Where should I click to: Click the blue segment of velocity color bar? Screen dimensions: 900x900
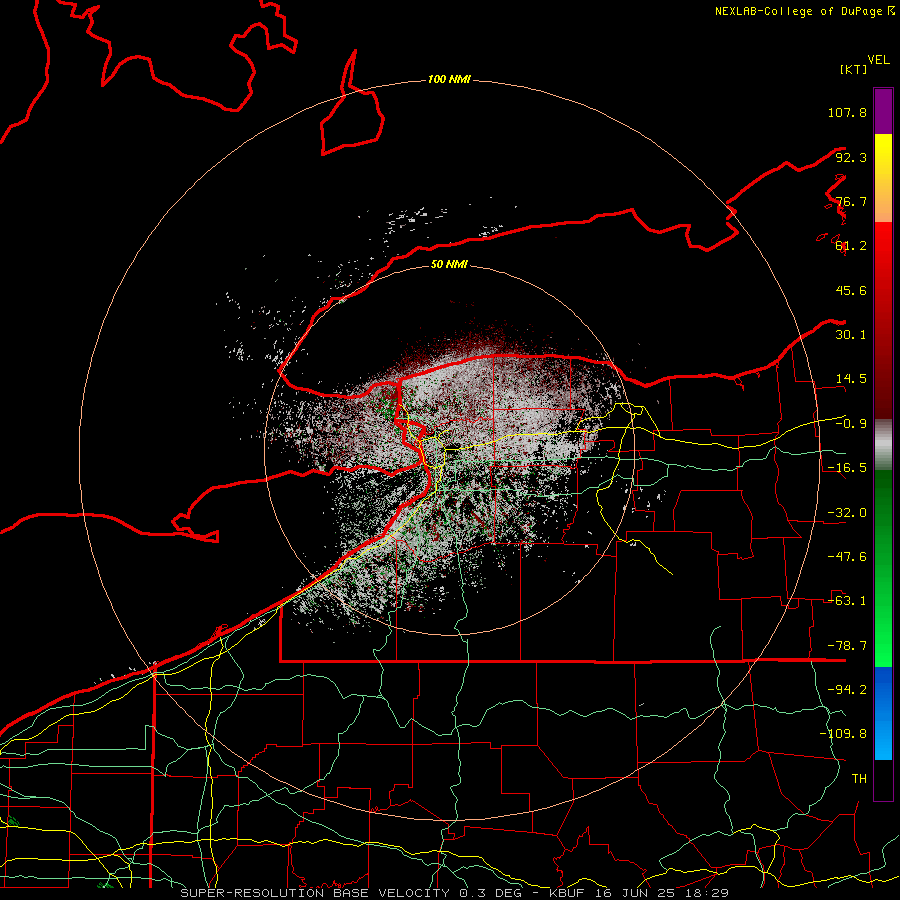click(x=883, y=713)
